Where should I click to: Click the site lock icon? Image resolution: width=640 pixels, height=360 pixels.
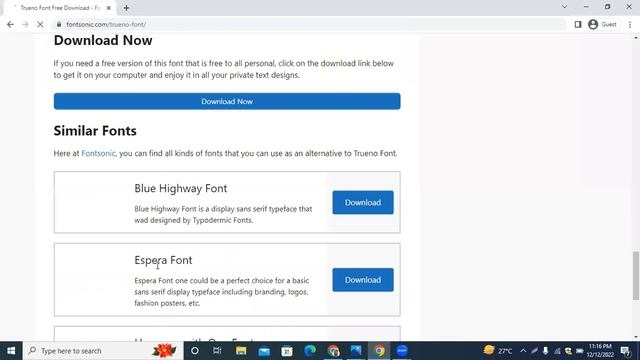click(x=59, y=24)
